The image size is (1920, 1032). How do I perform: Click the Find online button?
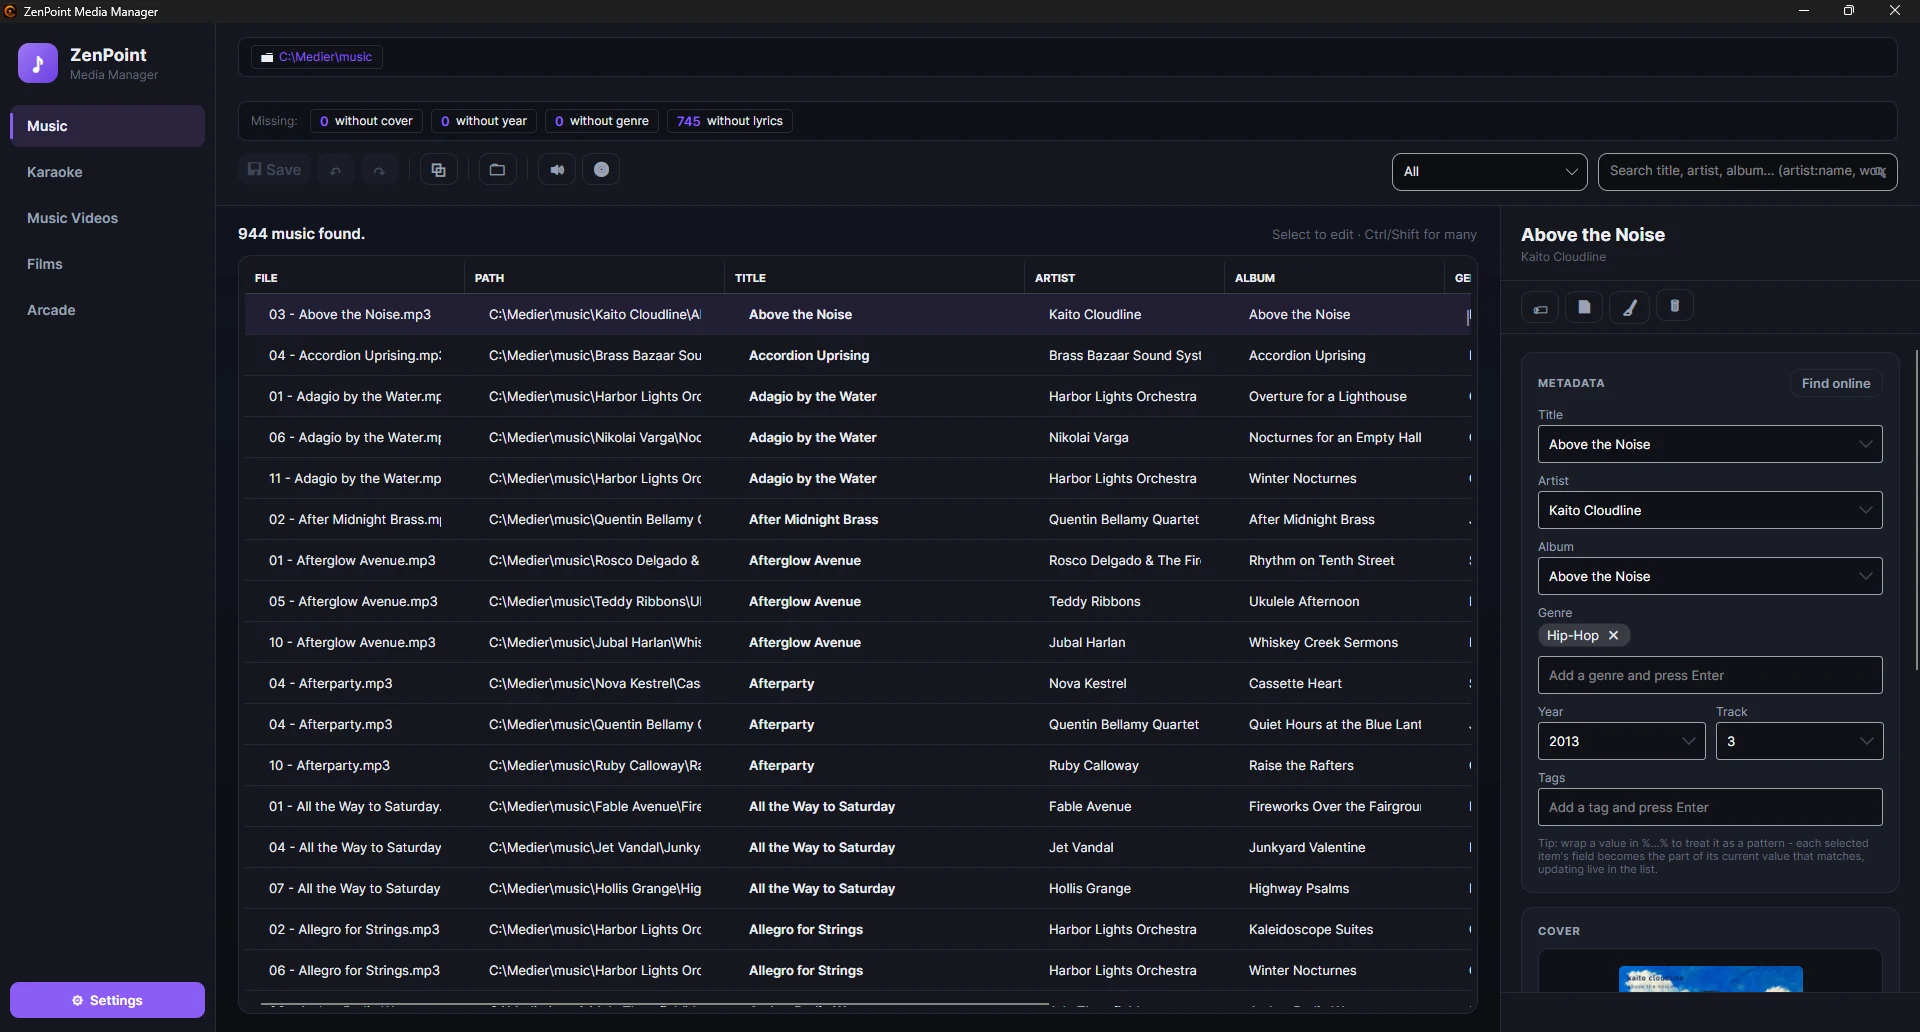click(1835, 383)
